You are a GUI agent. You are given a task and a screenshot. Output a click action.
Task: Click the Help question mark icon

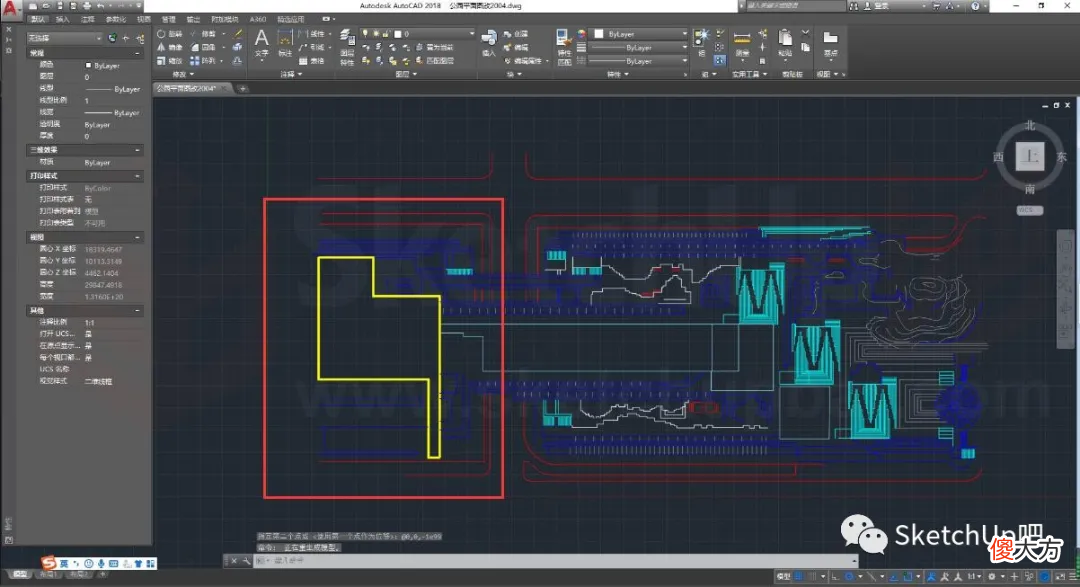(x=975, y=6)
